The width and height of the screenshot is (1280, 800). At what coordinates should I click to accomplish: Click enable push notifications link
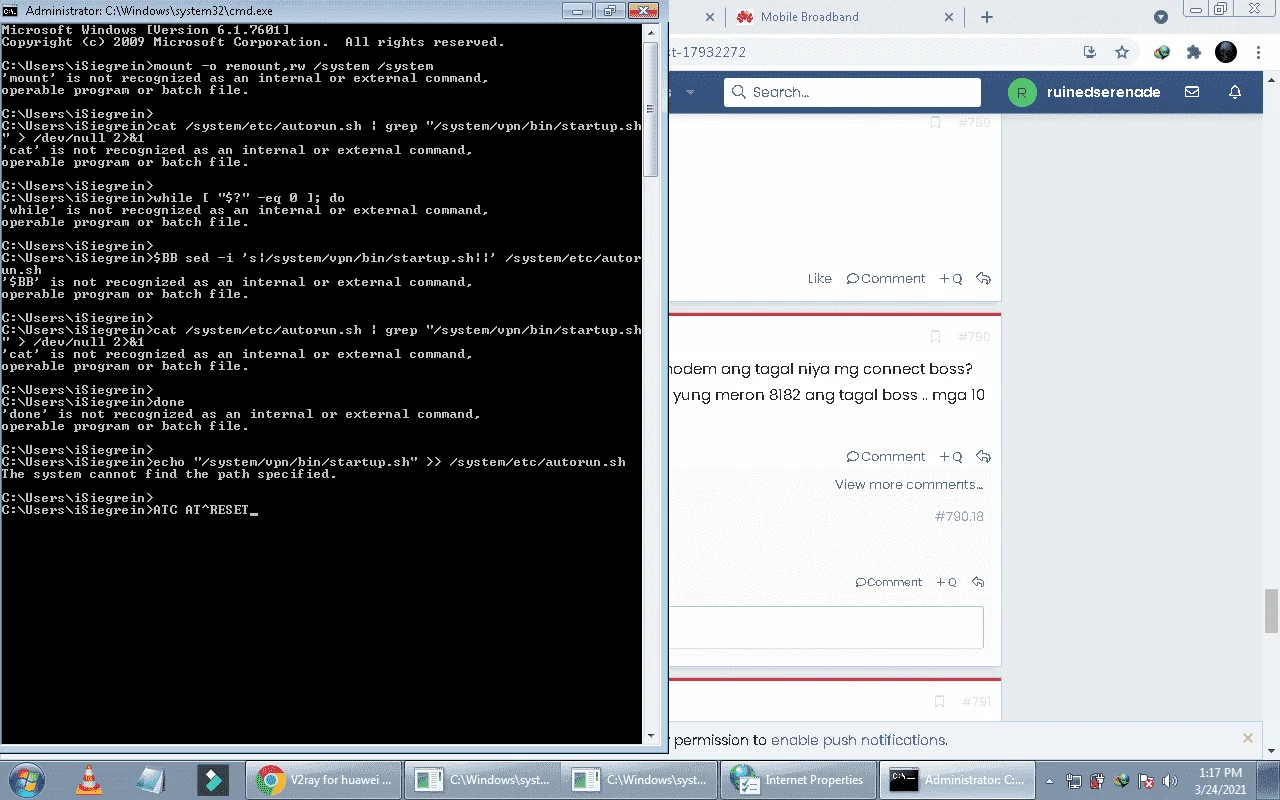tap(859, 740)
